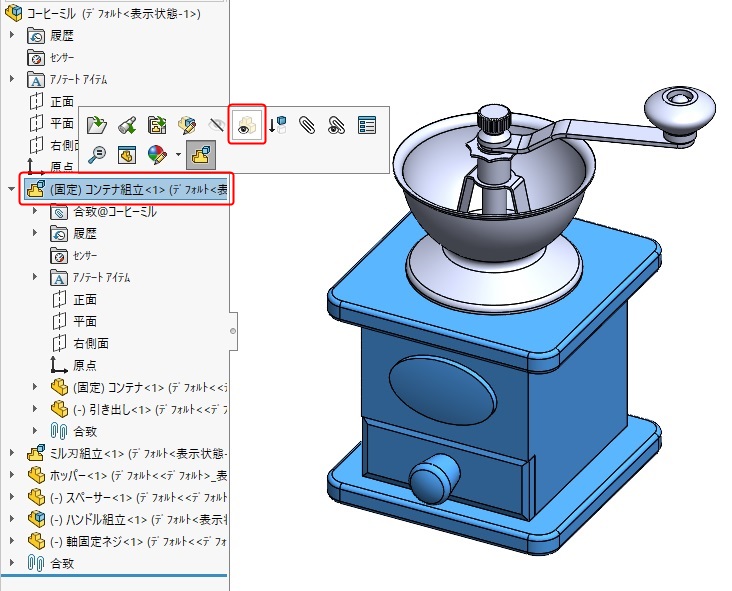Screen dimensions: 732x591
Task: Expand the ホッパー component node
Action: (x=13, y=475)
